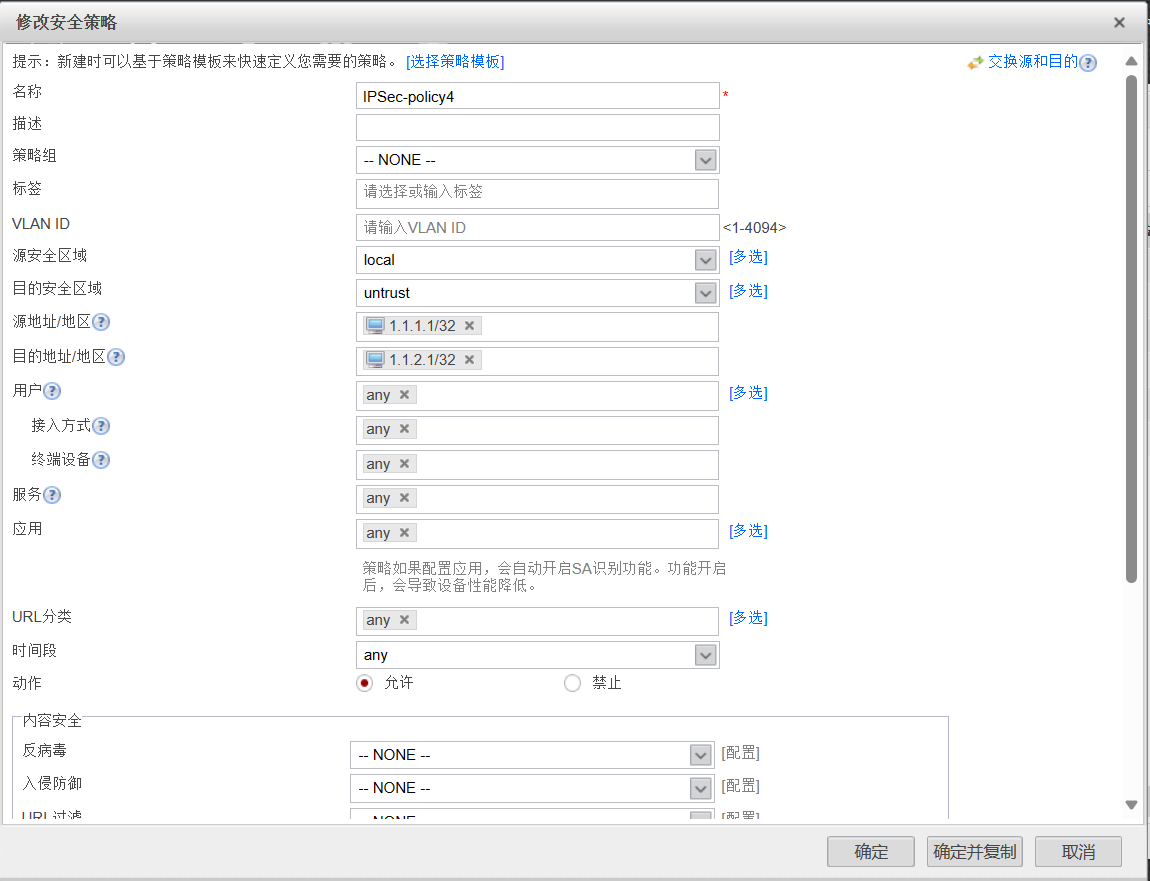
Task: Remove destination address 1.1.2.1/32 tag
Action: tap(469, 359)
